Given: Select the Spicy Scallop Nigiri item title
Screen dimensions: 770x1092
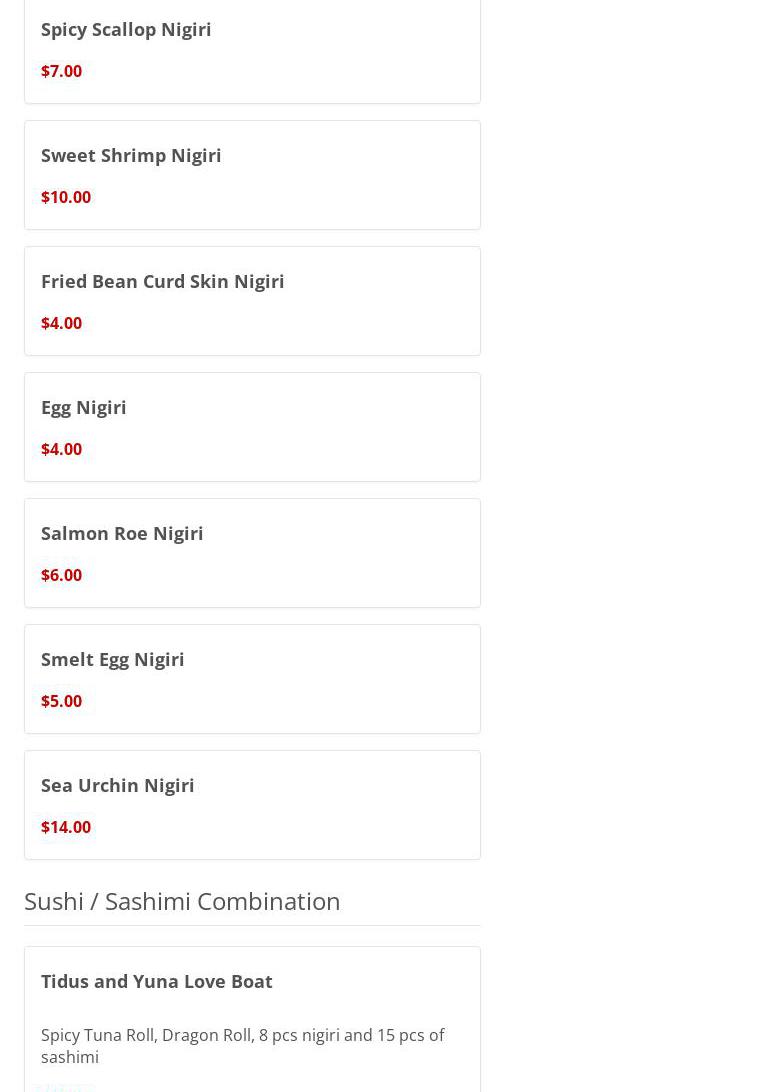Looking at the screenshot, I should pos(126,29).
